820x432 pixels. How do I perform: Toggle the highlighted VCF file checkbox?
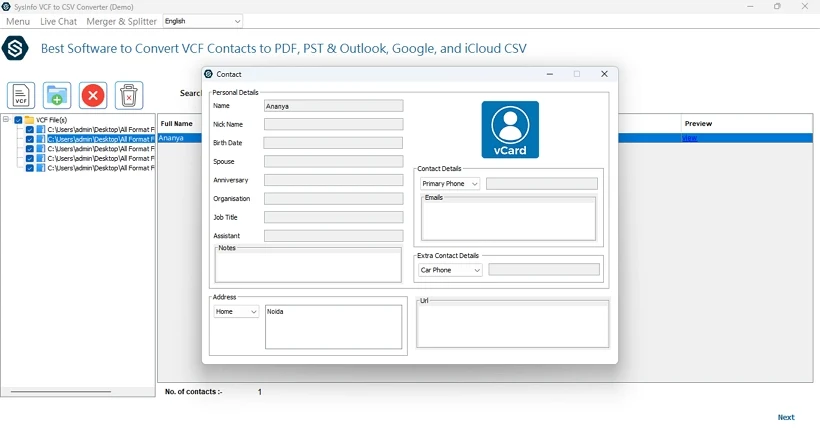[30, 139]
